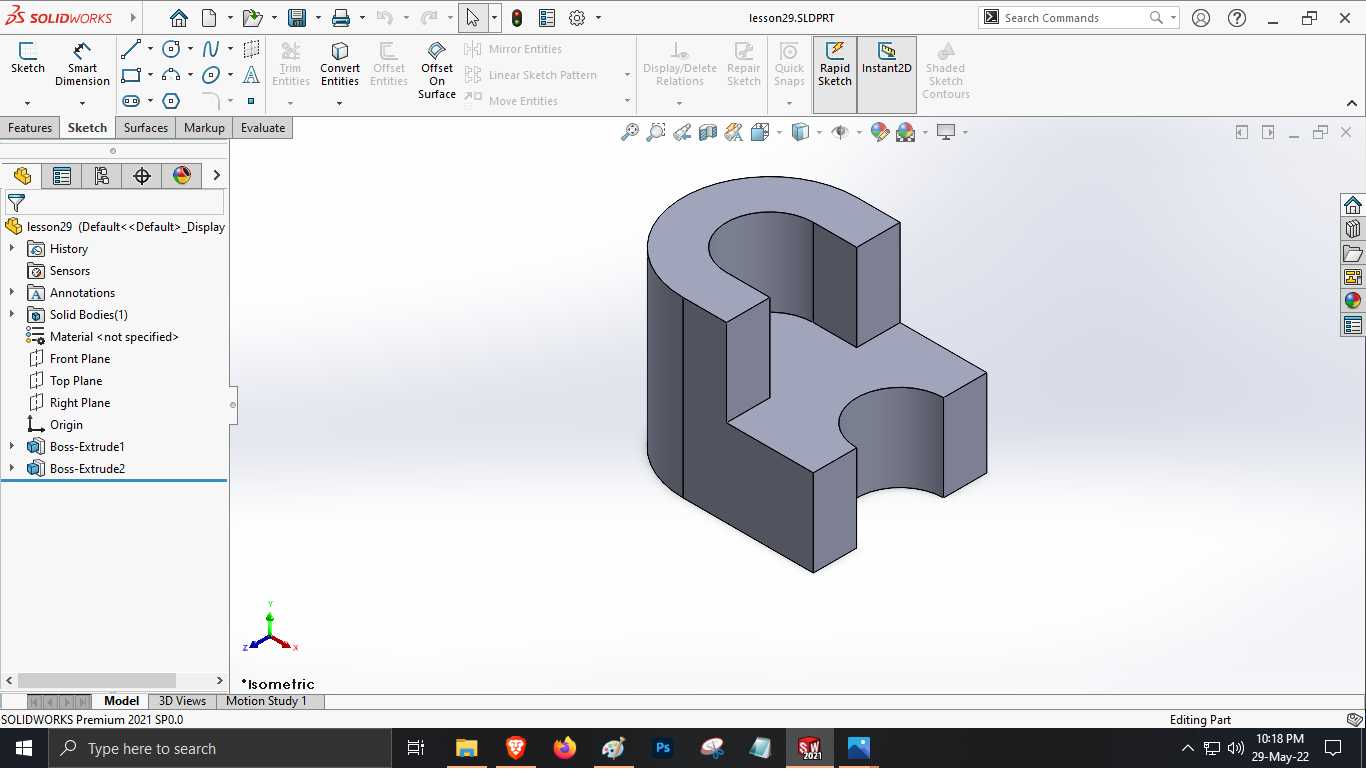Open SolidWorks Help question icon

click(1237, 18)
